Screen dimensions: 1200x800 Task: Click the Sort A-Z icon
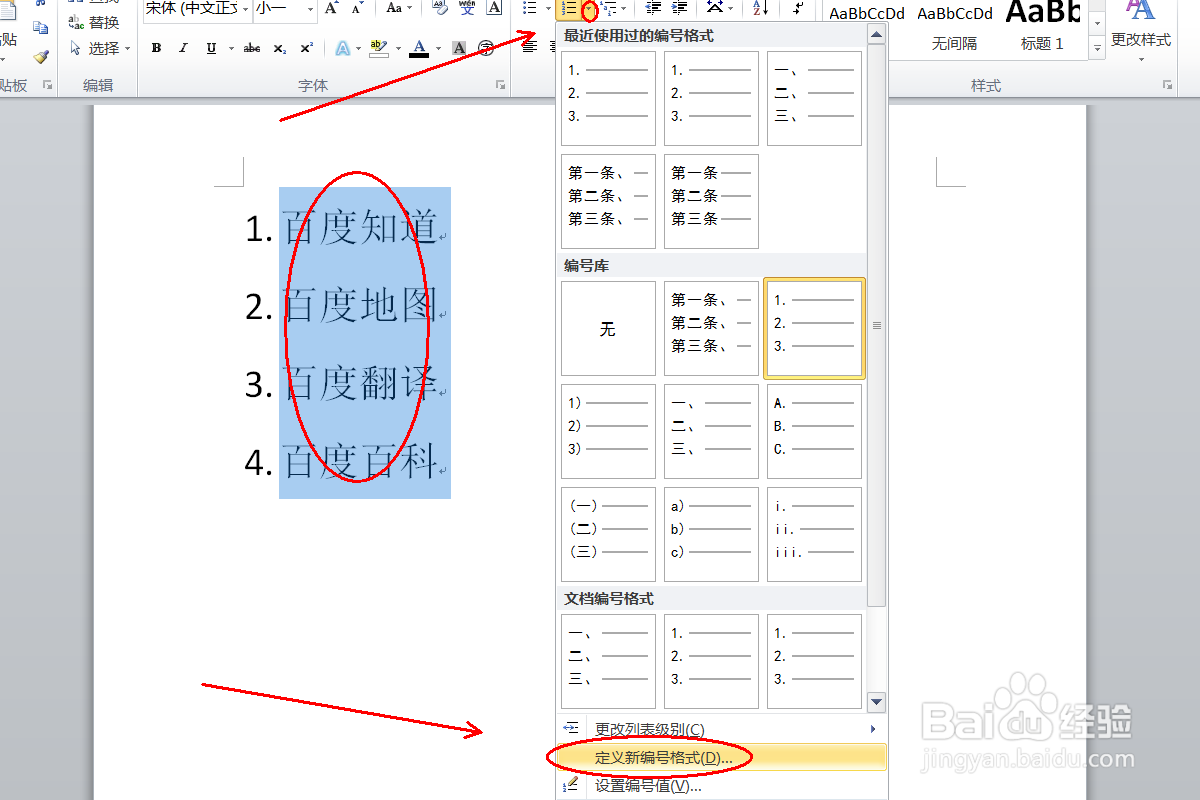click(760, 8)
